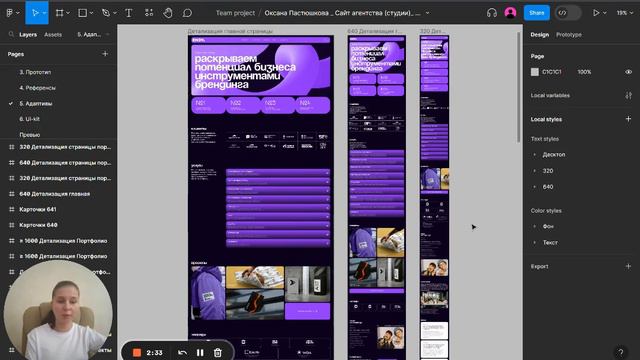Add a new page
The image size is (640, 360).
pos(105,54)
